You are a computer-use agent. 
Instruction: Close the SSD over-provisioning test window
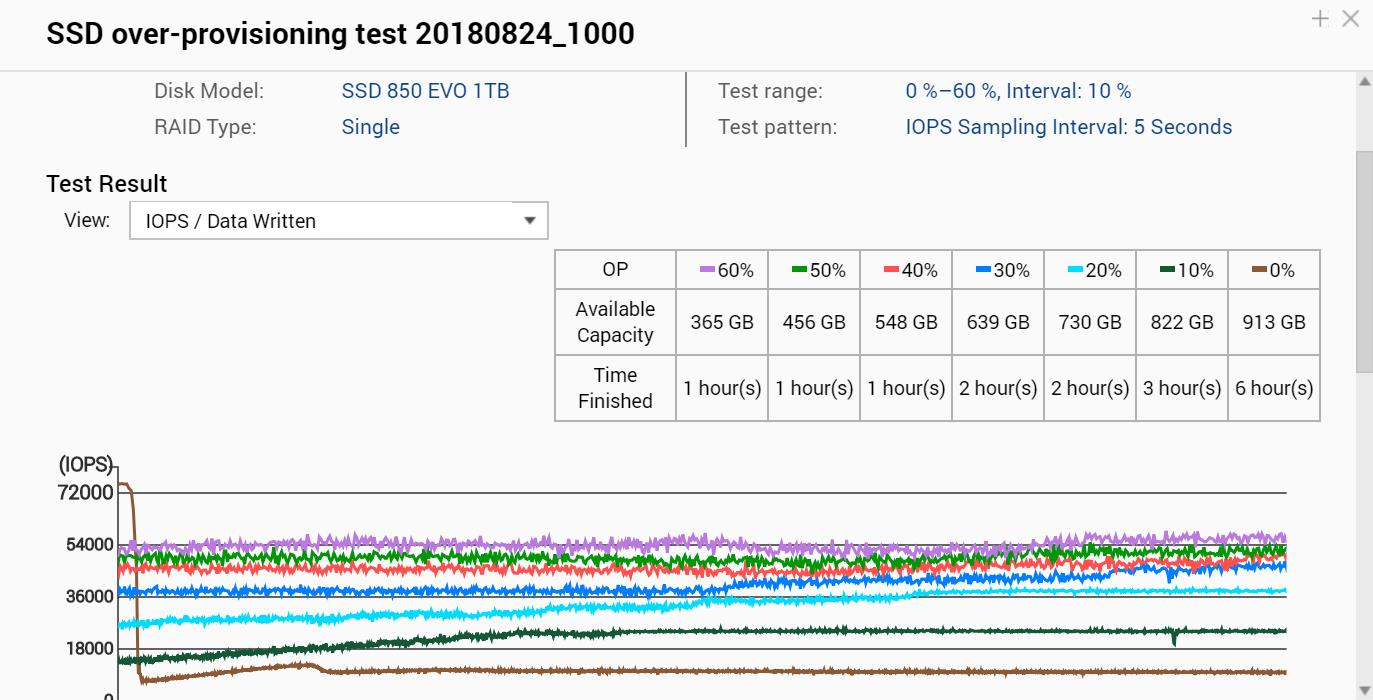click(x=1350, y=18)
